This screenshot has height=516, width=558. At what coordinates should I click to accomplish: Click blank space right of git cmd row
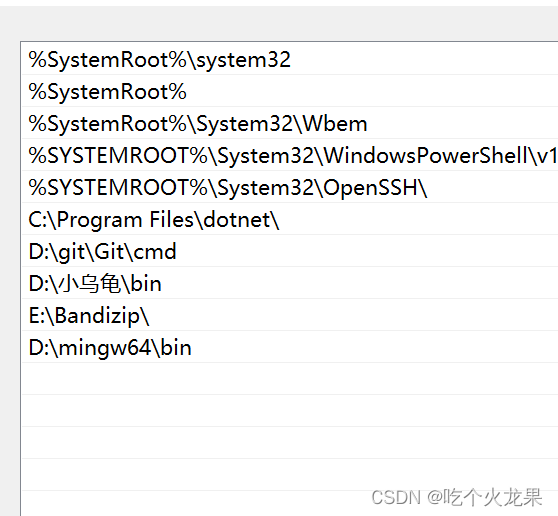click(367, 251)
